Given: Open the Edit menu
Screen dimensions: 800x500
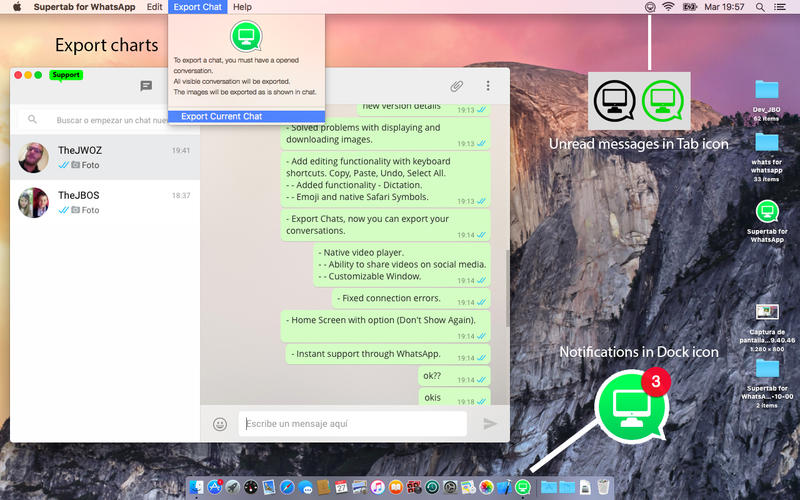Looking at the screenshot, I should pos(154,7).
